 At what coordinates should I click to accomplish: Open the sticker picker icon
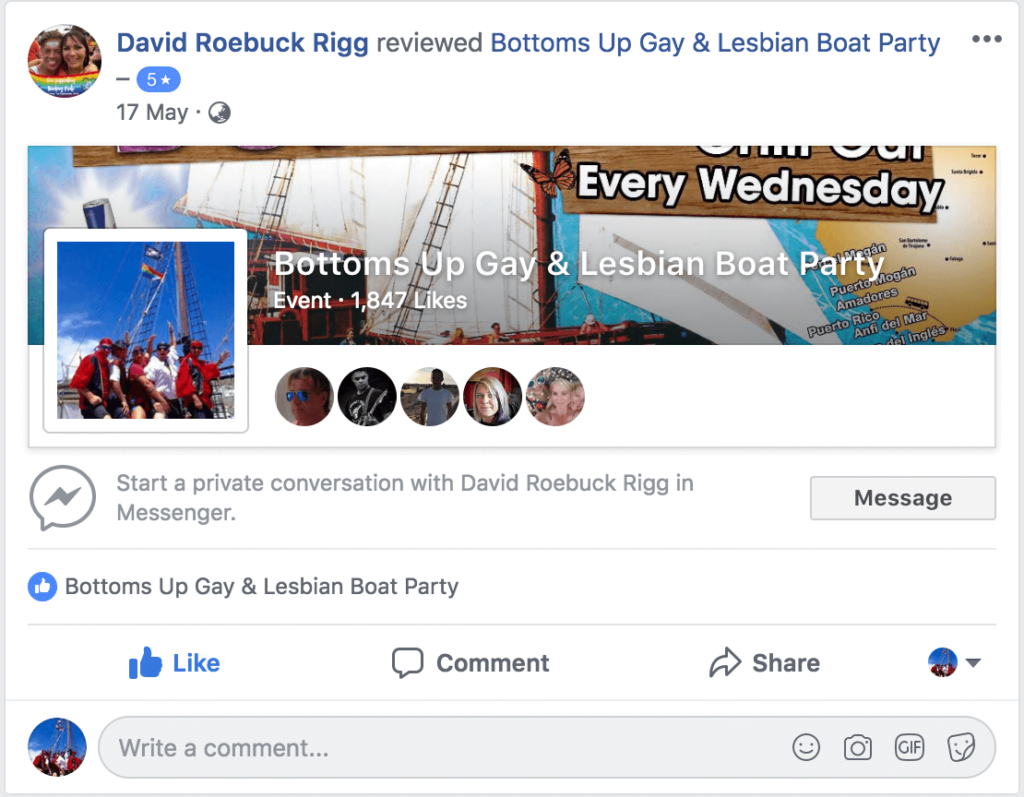(x=961, y=747)
